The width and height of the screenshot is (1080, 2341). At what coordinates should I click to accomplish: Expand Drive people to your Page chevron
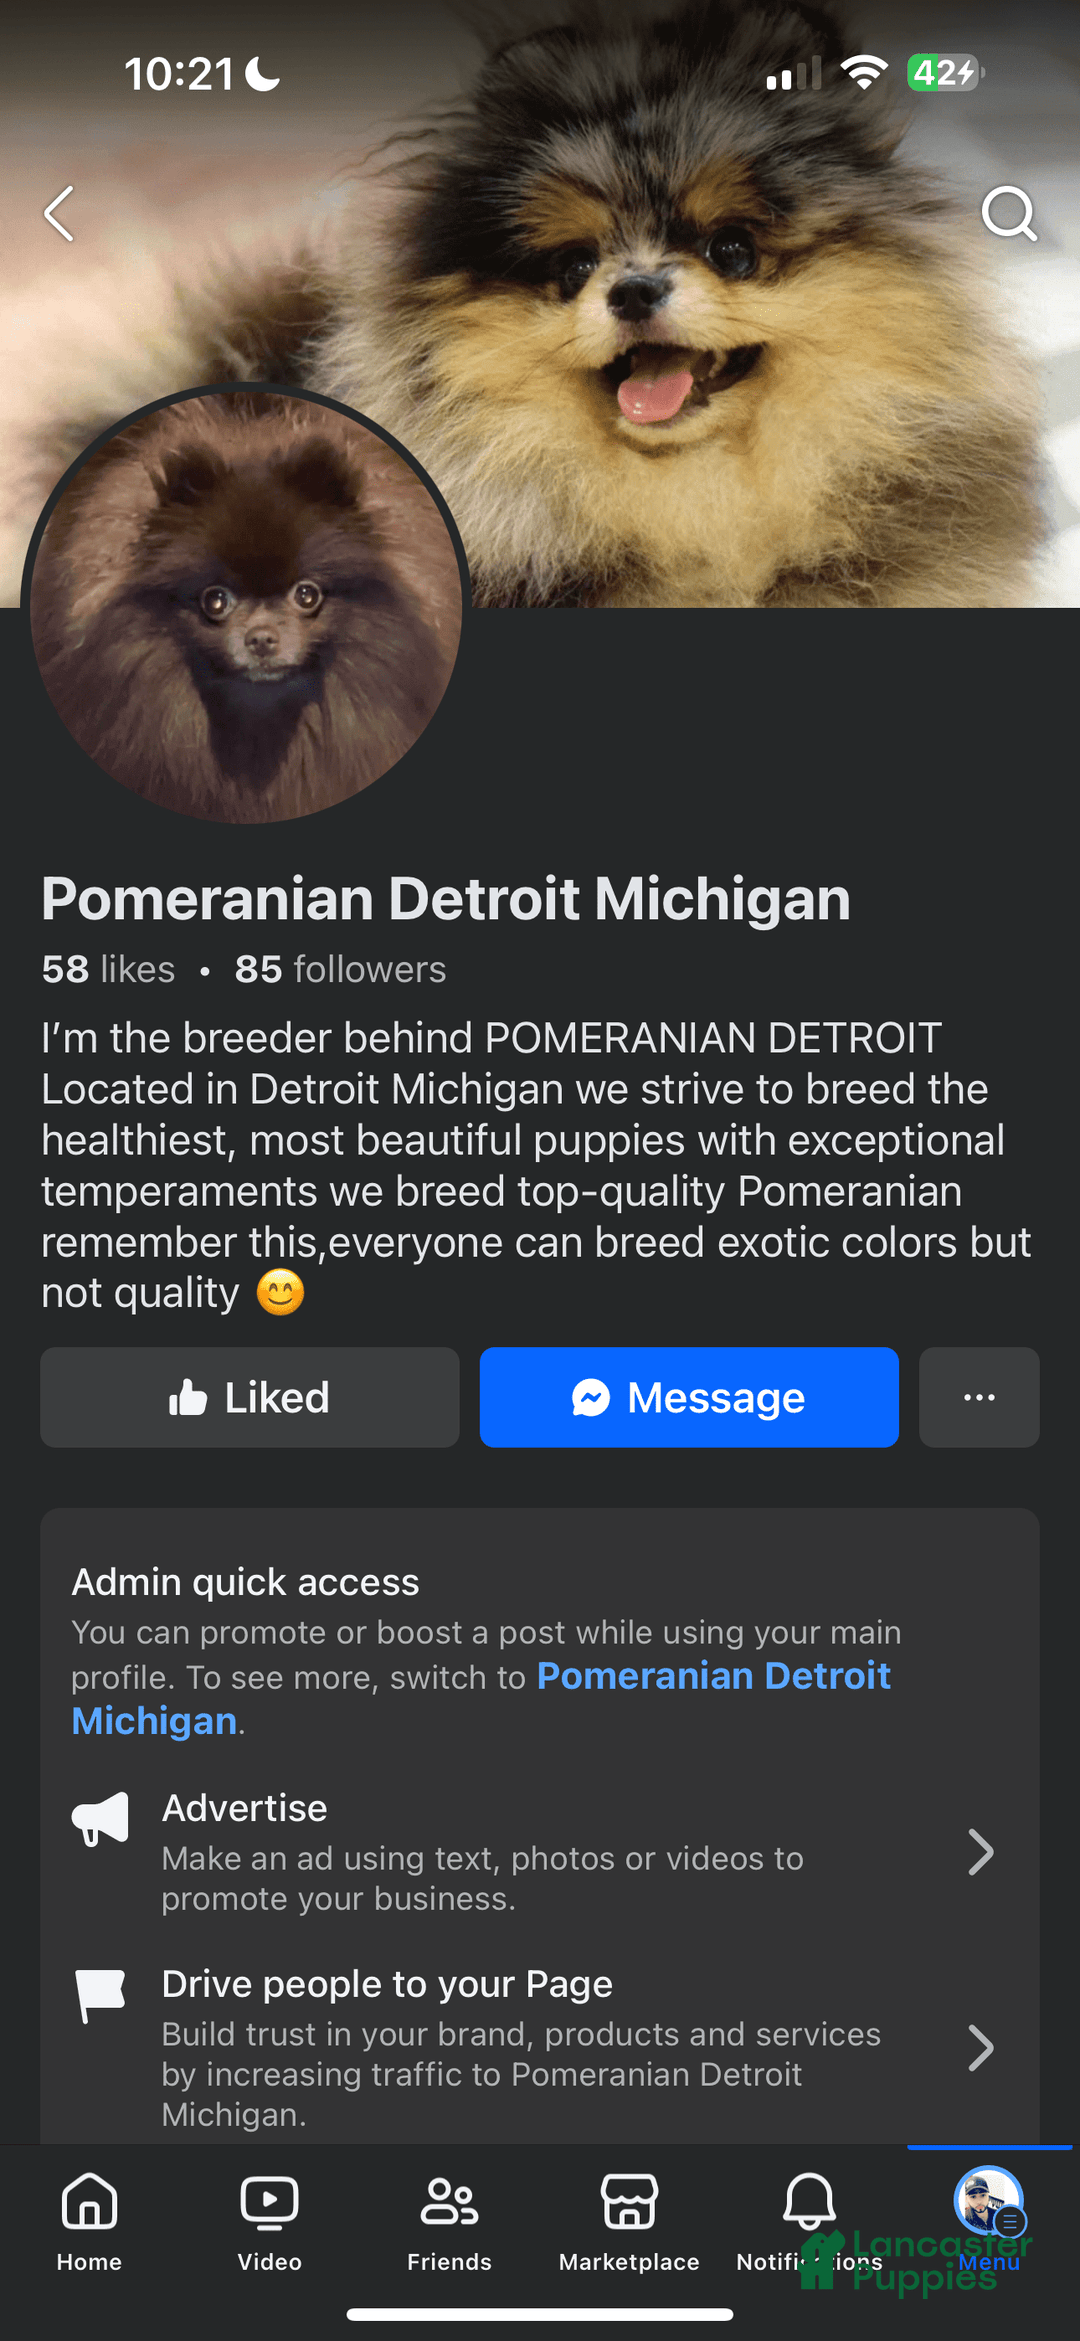click(x=981, y=2048)
